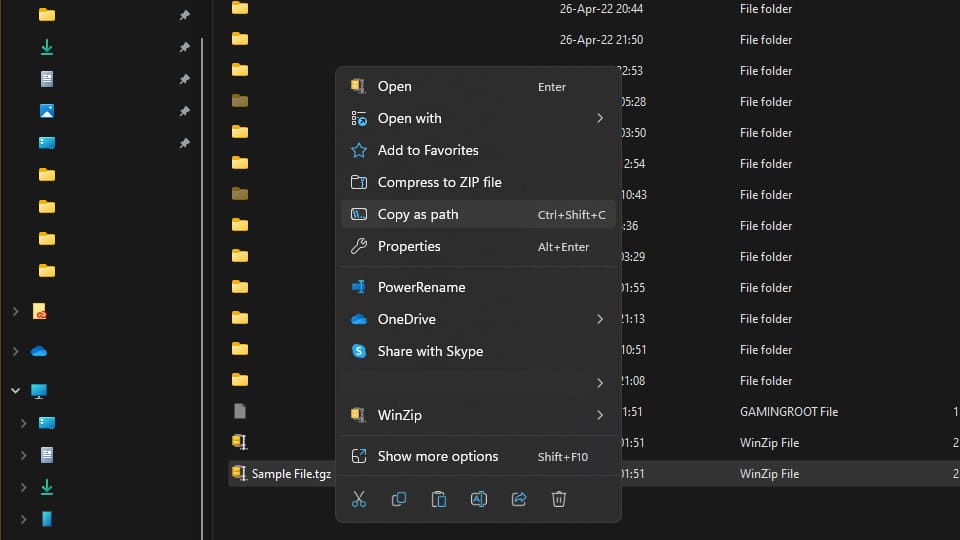
Task: Click the Delete trash can icon
Action: (x=559, y=499)
